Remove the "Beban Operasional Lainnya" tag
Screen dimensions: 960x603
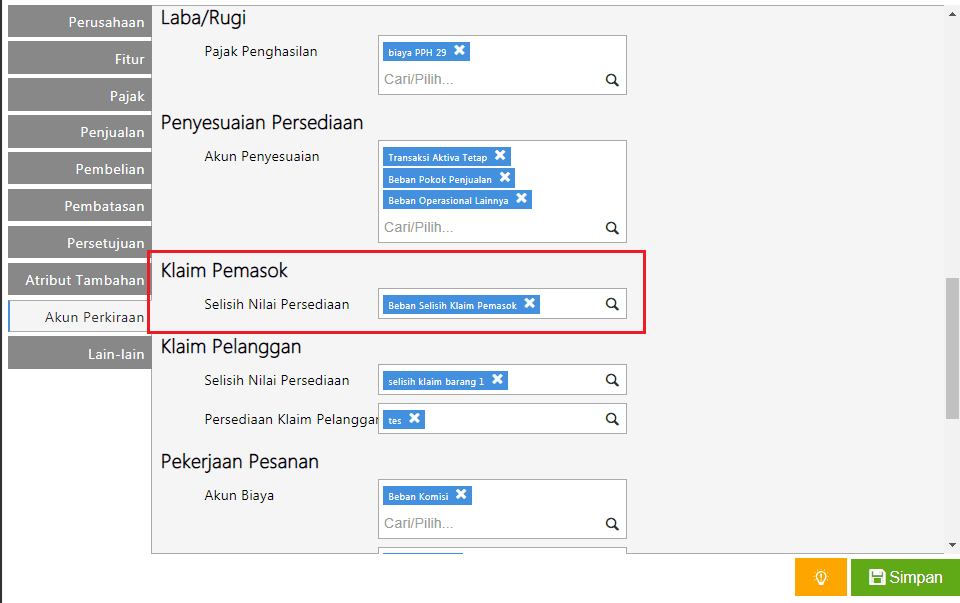coord(522,199)
